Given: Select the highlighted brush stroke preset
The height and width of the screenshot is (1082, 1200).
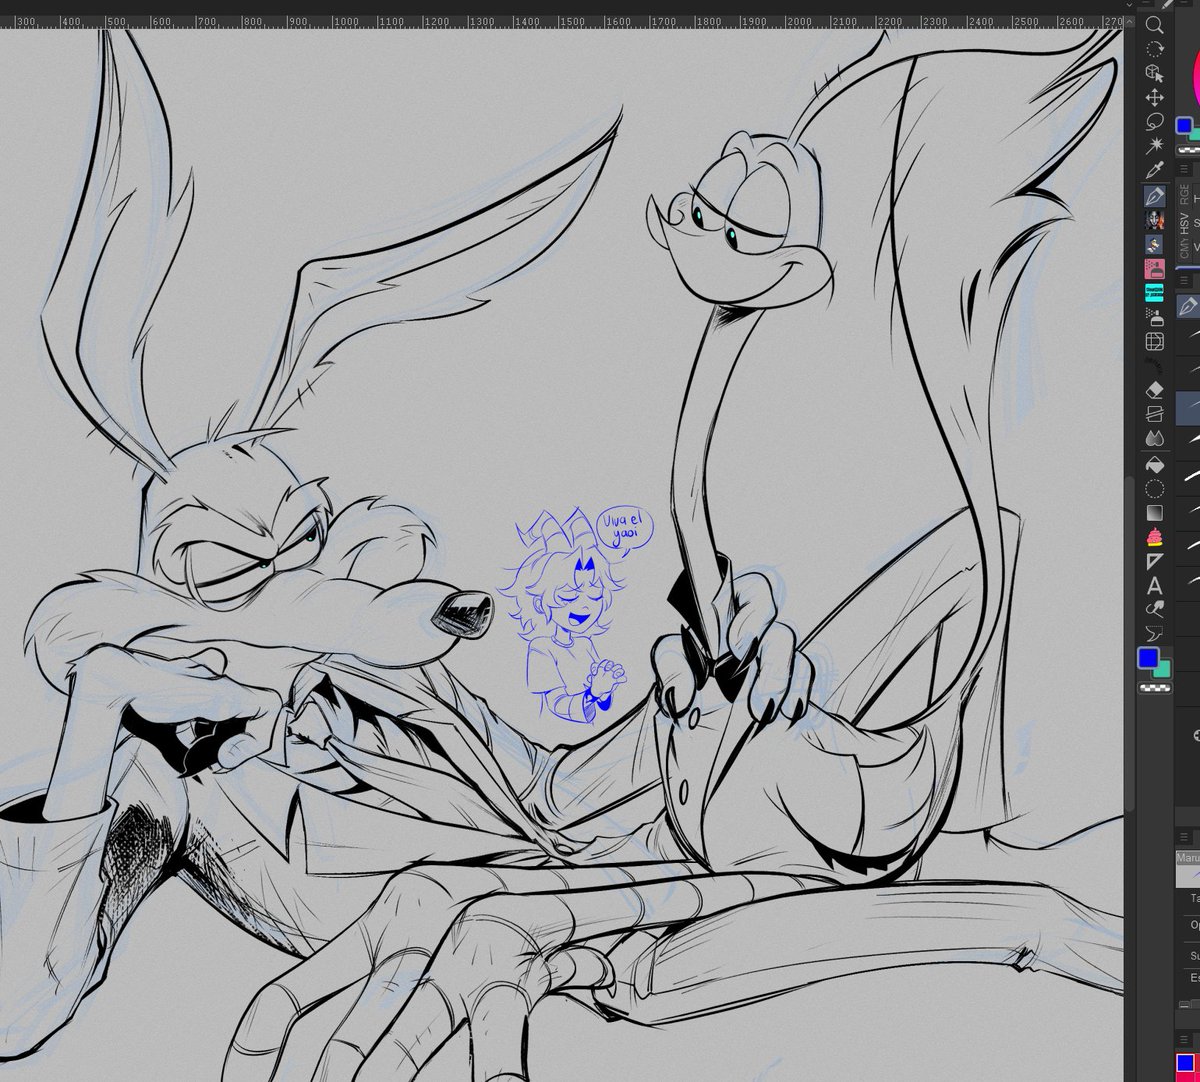Looking at the screenshot, I should point(1188,408).
